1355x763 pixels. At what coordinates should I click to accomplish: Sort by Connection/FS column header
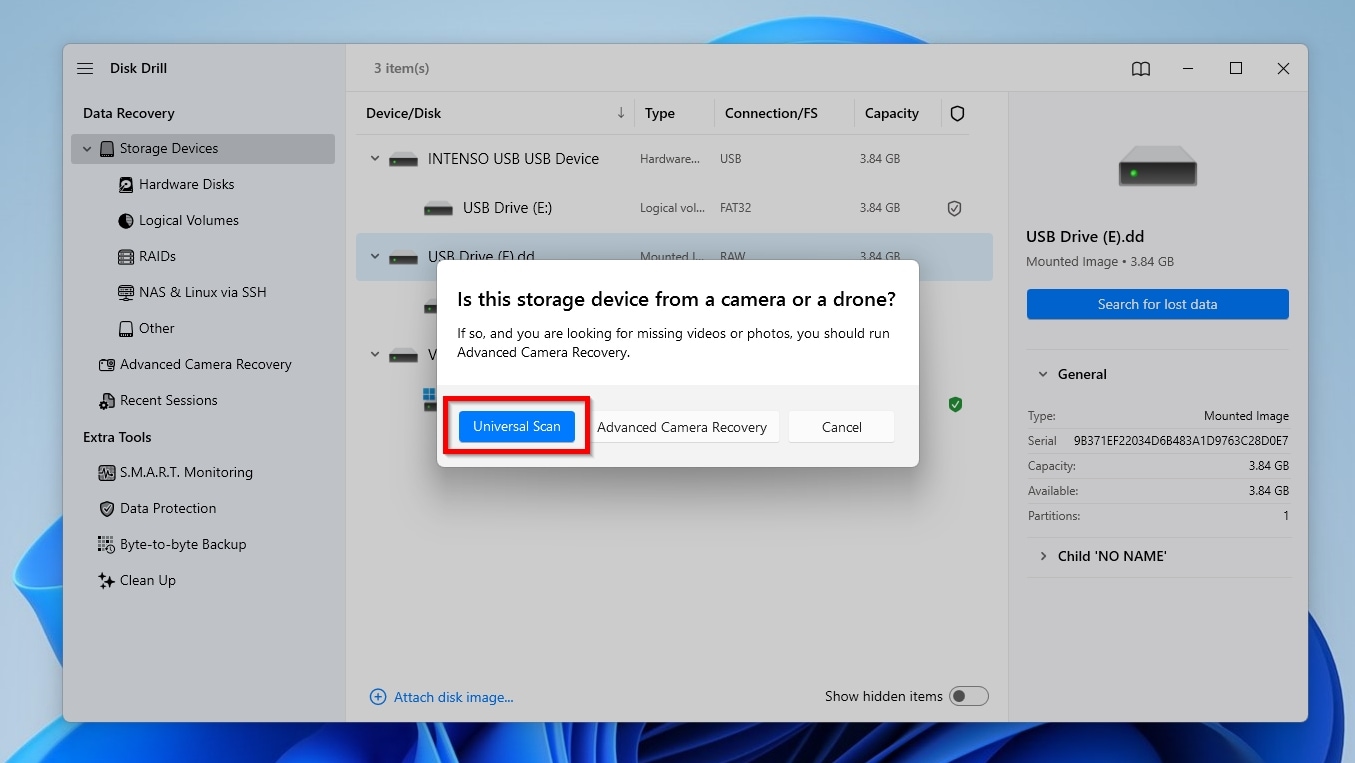[x=771, y=113]
